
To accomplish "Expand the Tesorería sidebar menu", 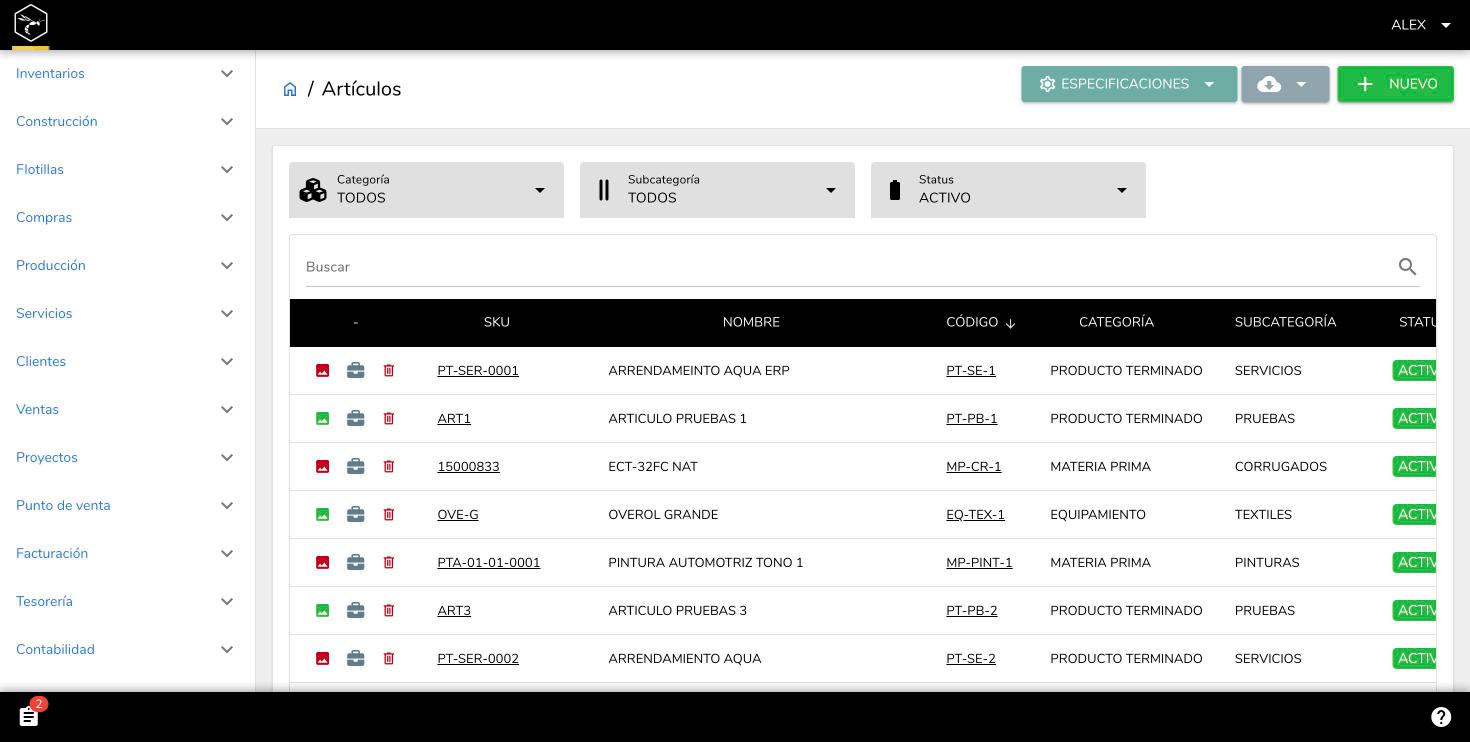I will tap(127, 602).
